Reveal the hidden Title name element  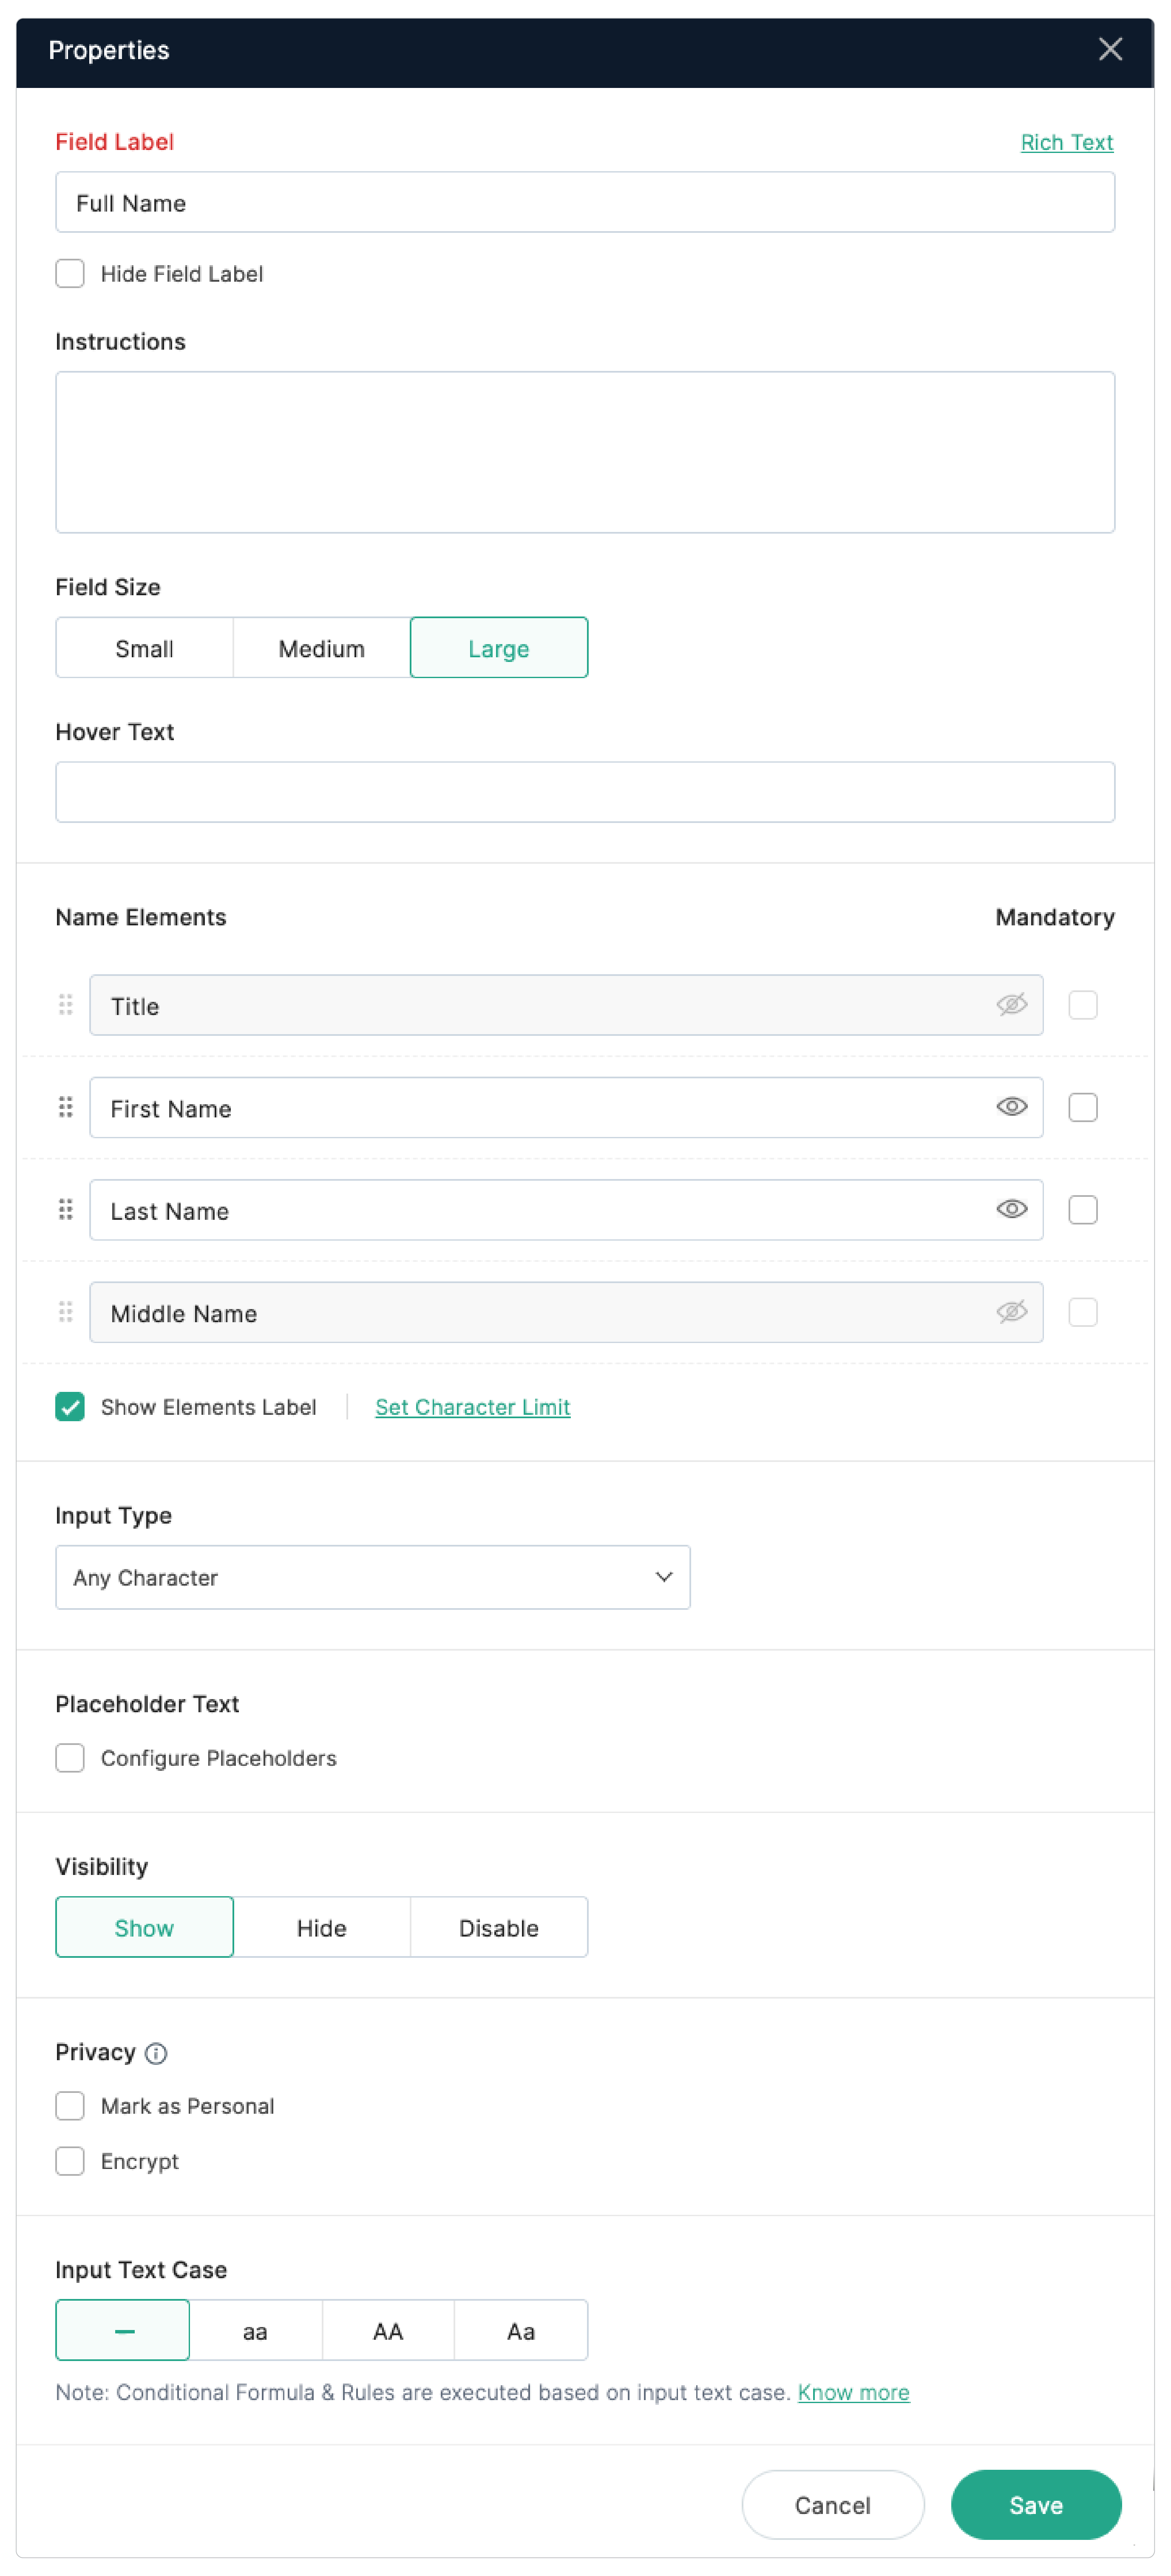[x=1011, y=1005]
